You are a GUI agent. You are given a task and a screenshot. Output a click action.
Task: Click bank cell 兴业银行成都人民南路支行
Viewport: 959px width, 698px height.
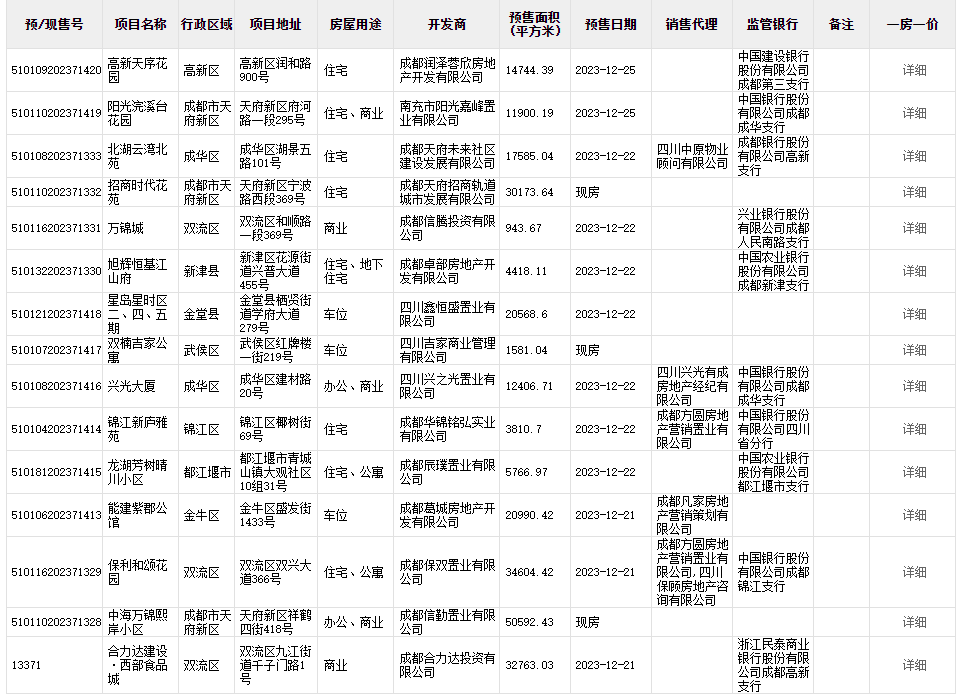(773, 228)
